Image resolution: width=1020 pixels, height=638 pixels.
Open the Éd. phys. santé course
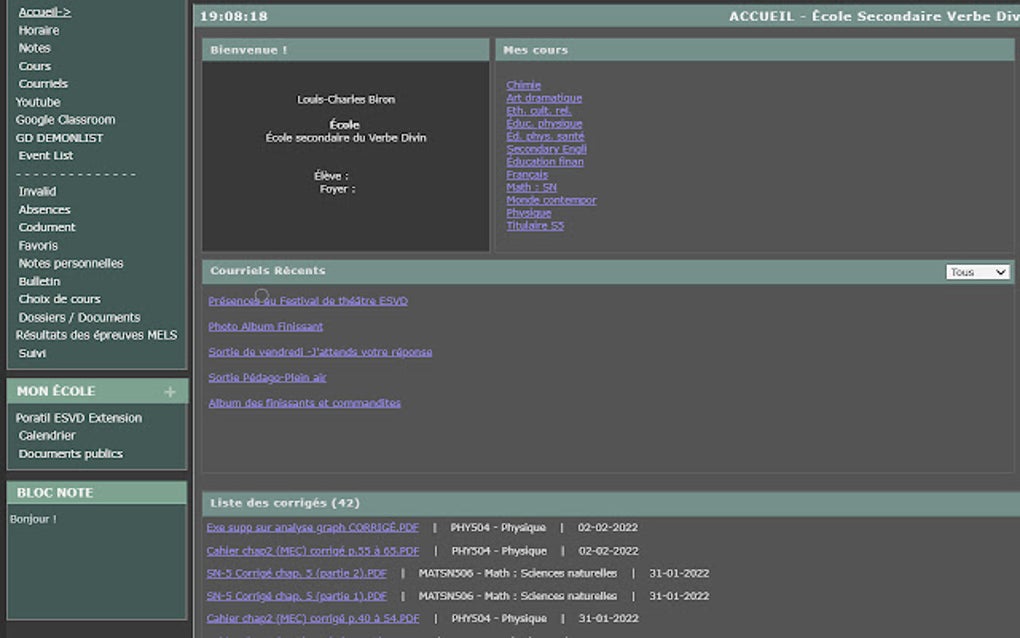click(545, 137)
